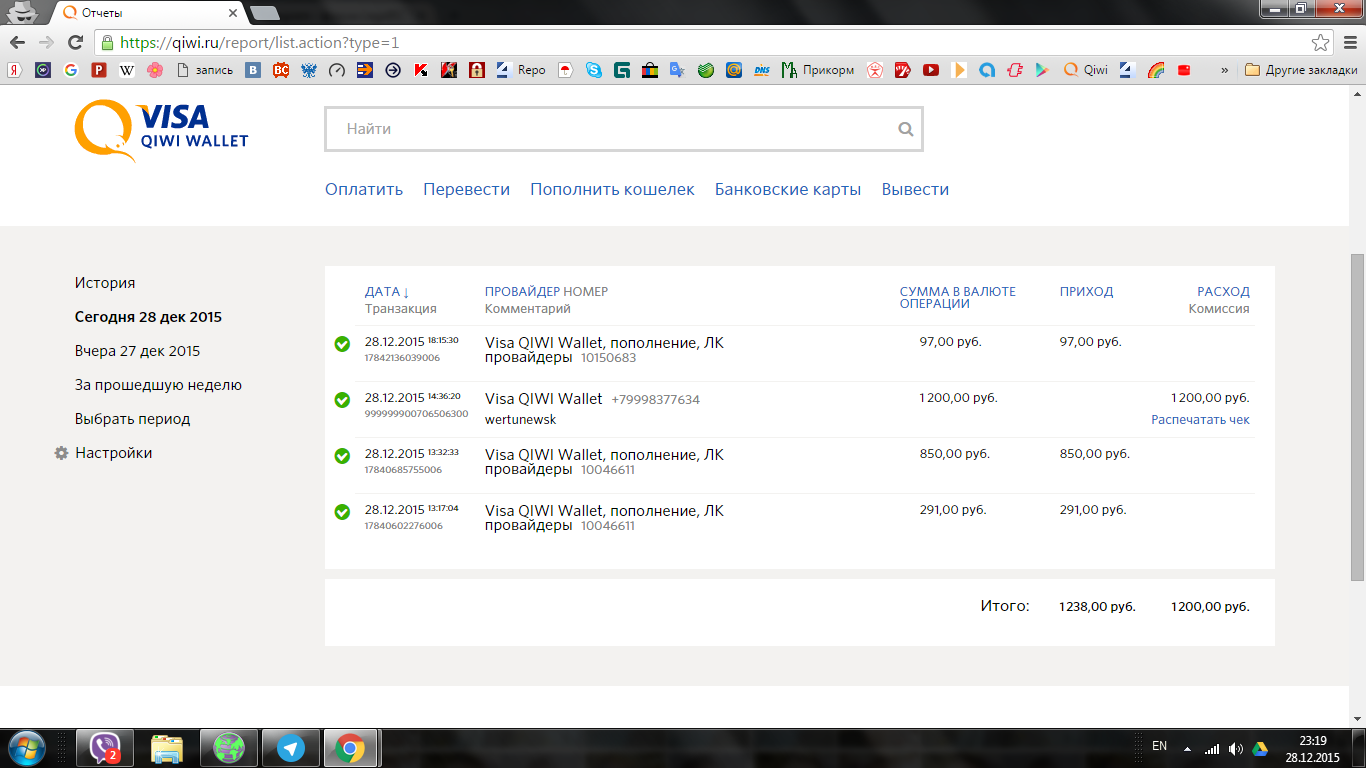Click Выбрать период link

(x=132, y=419)
